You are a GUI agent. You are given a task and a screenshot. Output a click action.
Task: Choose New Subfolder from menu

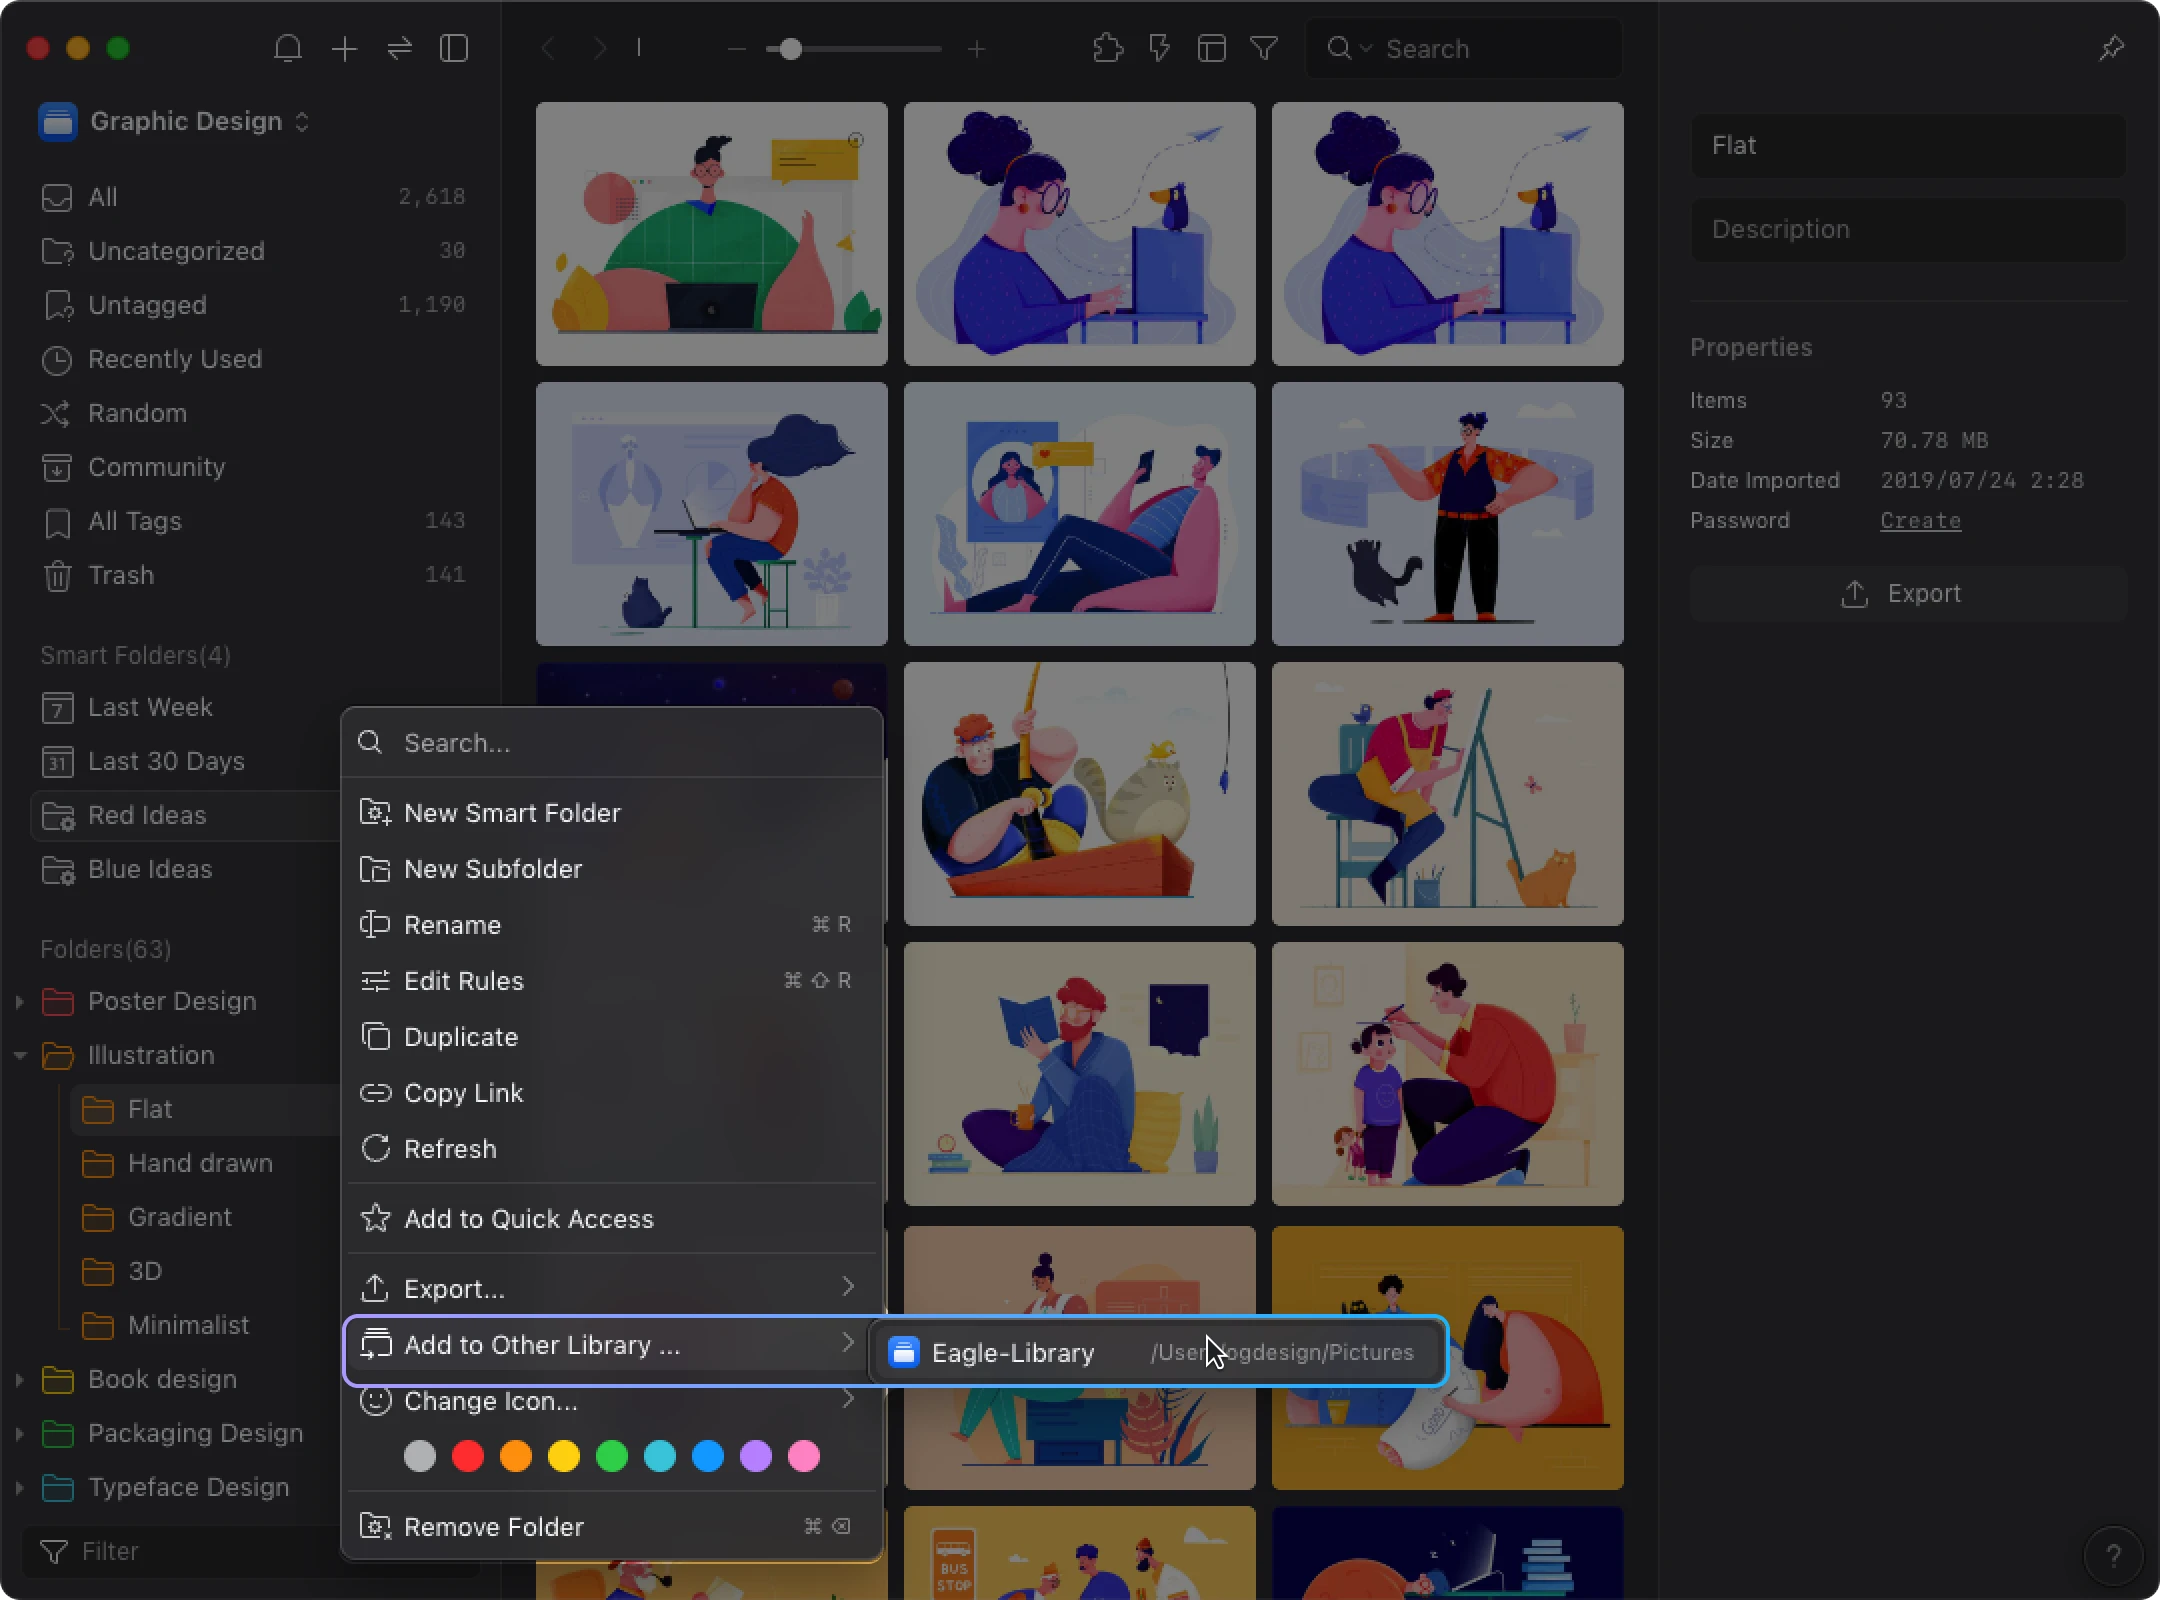tap(612, 869)
